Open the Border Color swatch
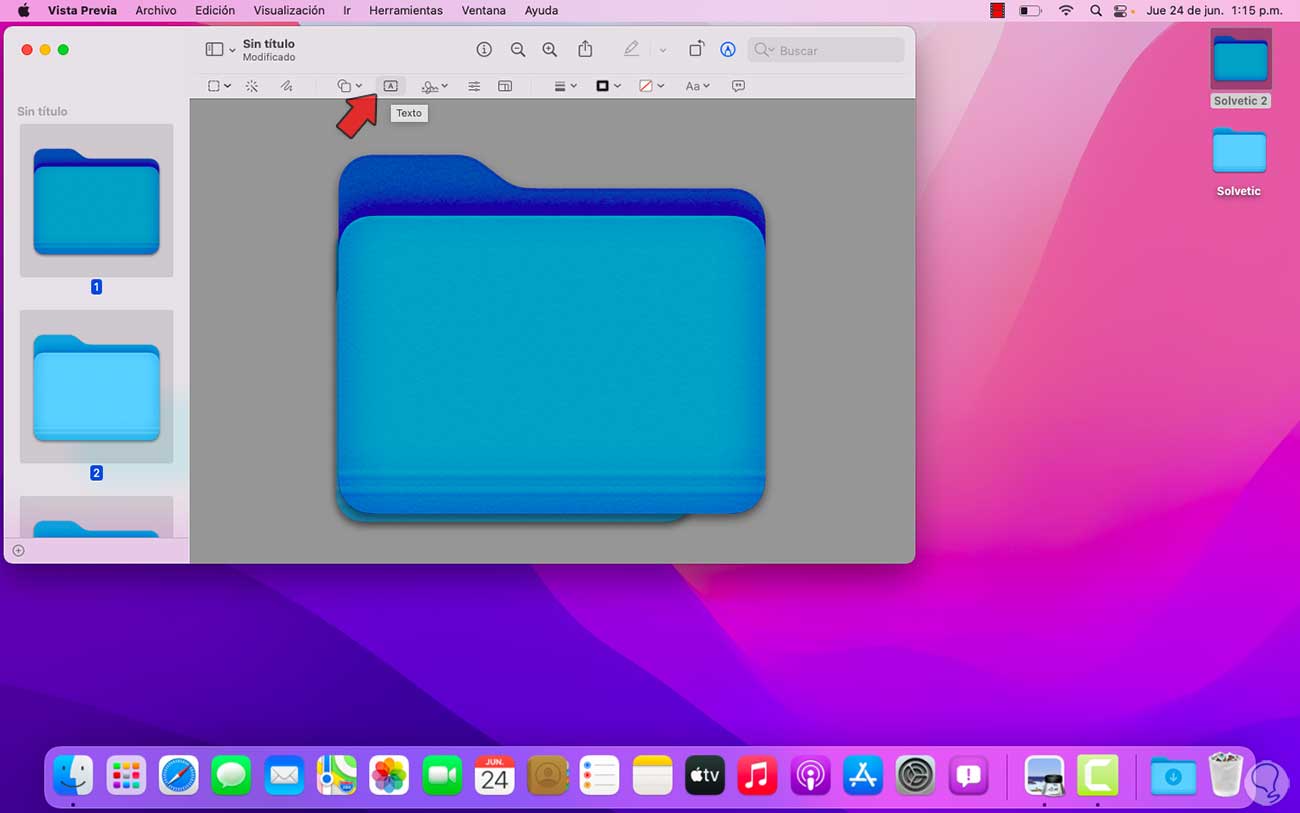The width and height of the screenshot is (1300, 813). 608,86
